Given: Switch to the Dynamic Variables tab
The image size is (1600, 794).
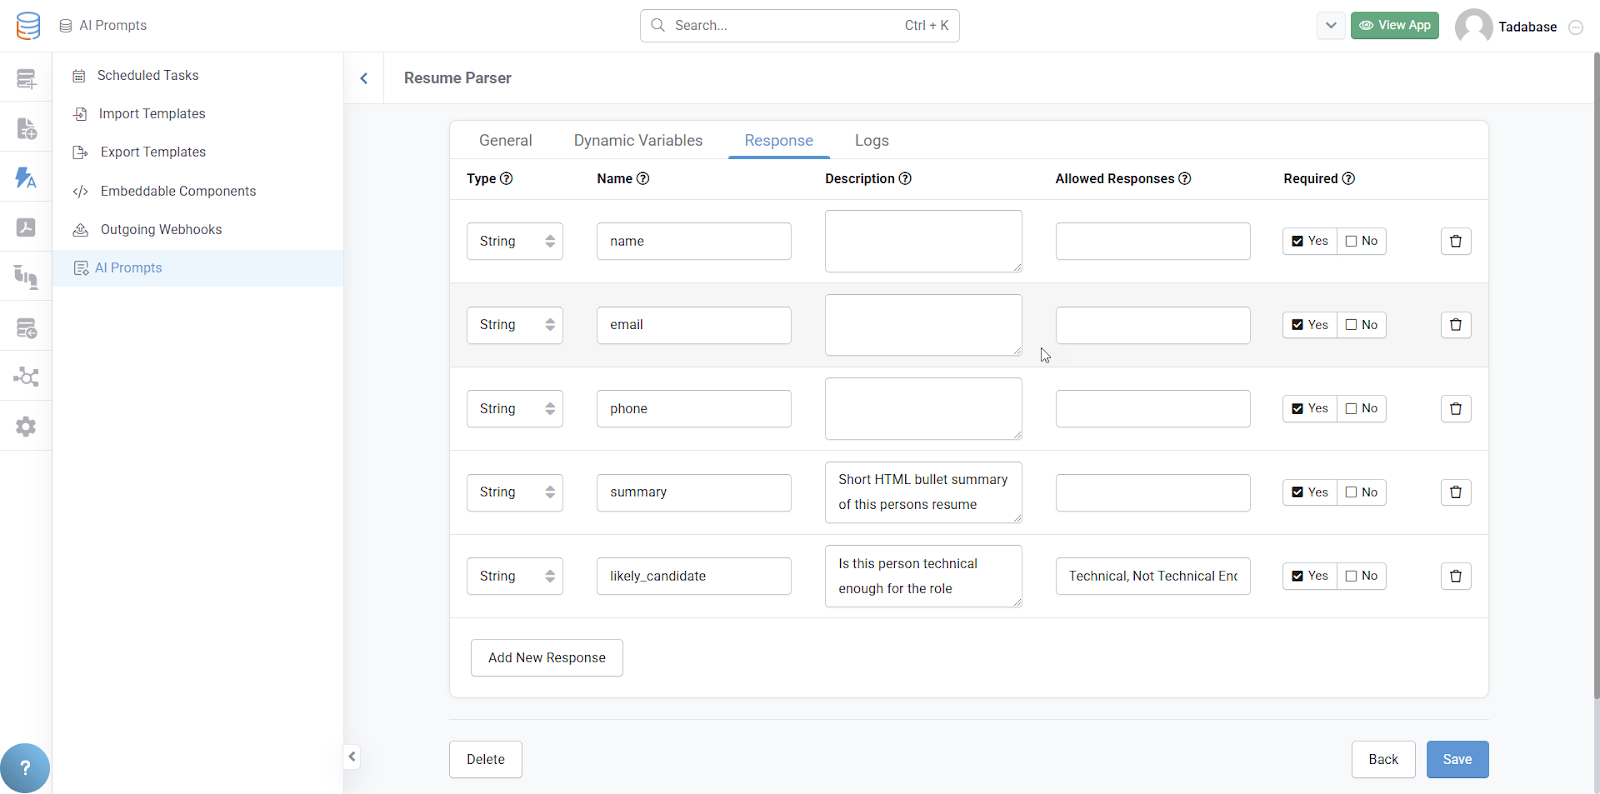Looking at the screenshot, I should coord(638,141).
